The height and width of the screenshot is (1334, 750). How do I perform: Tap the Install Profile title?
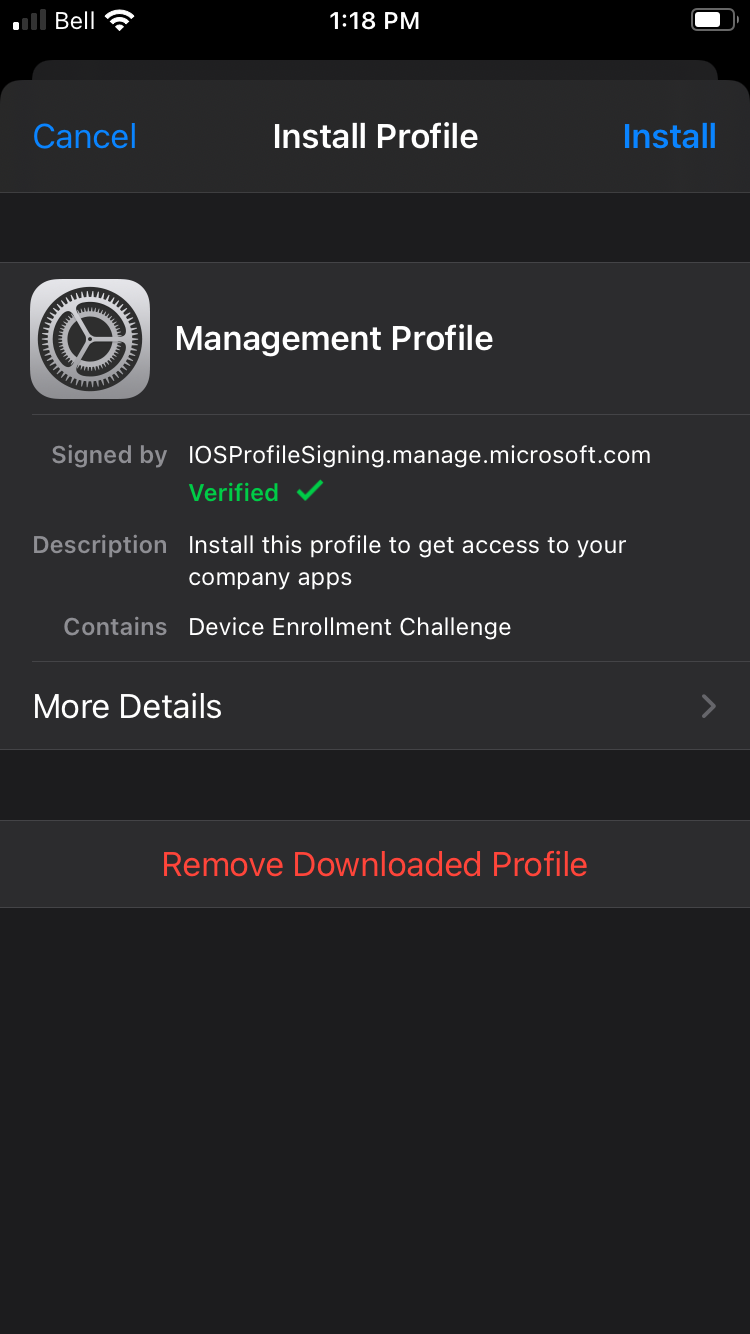click(x=375, y=136)
